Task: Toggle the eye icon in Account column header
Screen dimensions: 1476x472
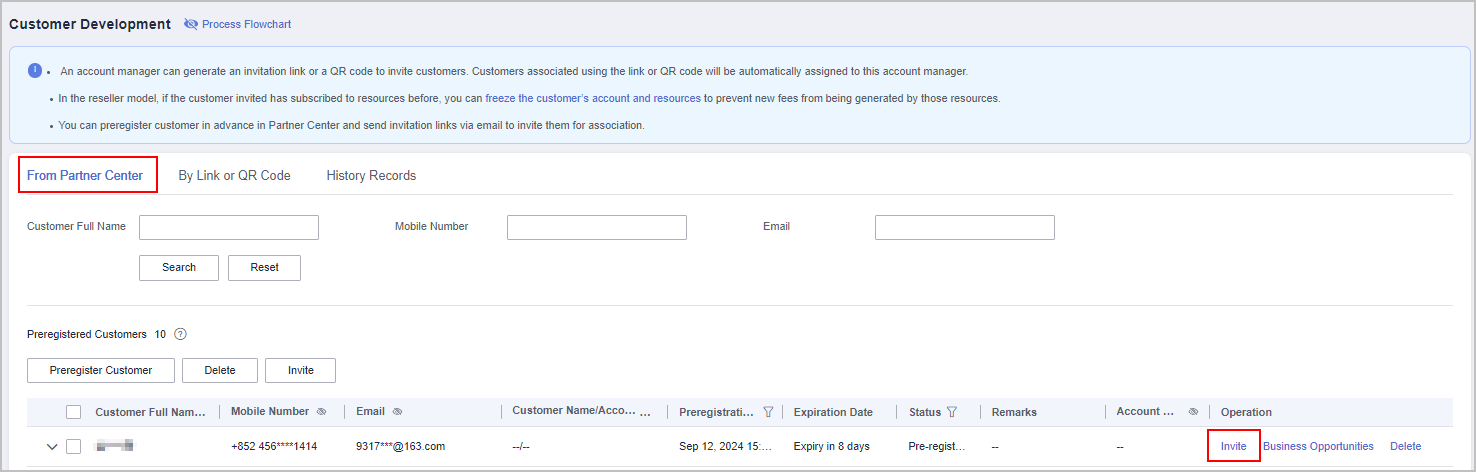Action: point(1193,412)
